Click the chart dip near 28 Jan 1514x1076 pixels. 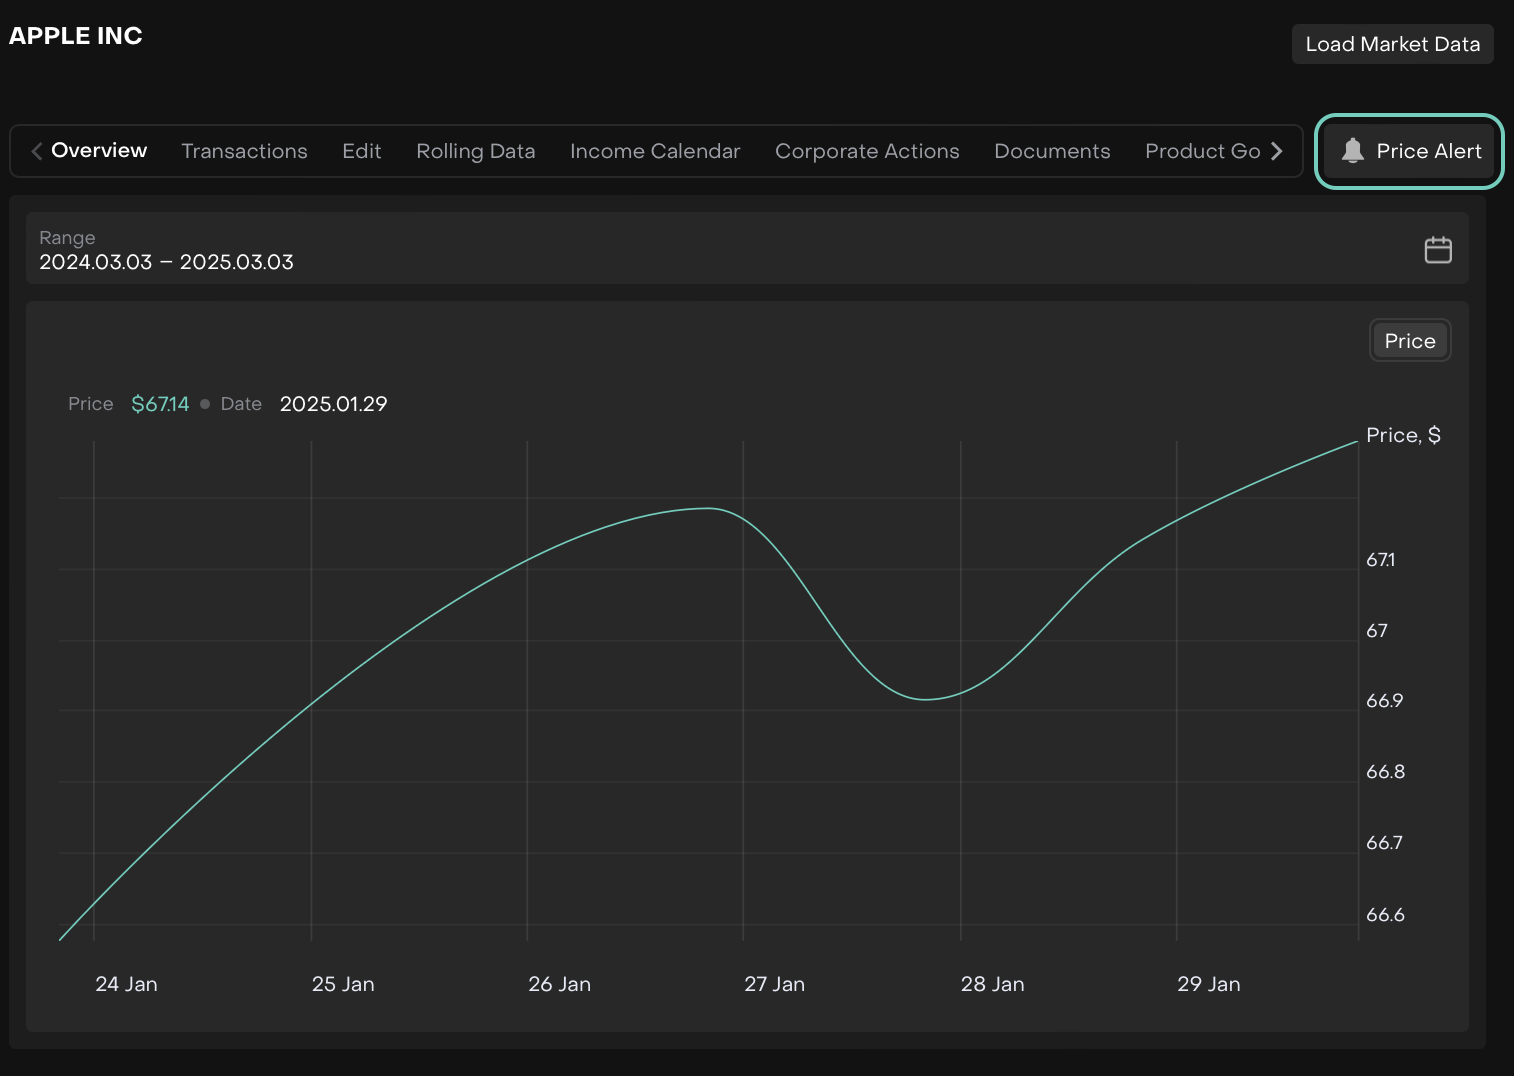[x=927, y=699]
